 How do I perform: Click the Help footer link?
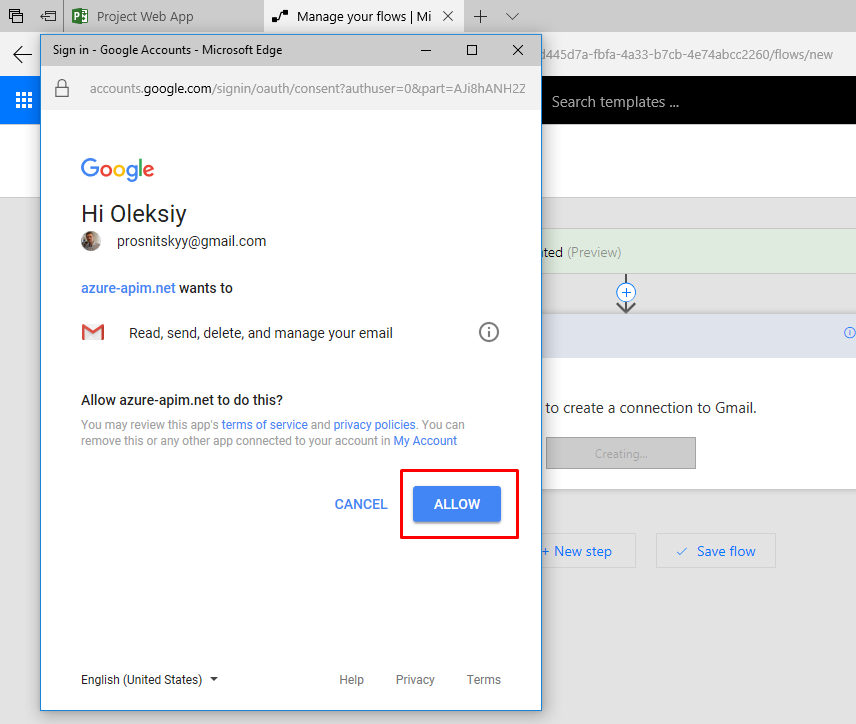click(351, 679)
